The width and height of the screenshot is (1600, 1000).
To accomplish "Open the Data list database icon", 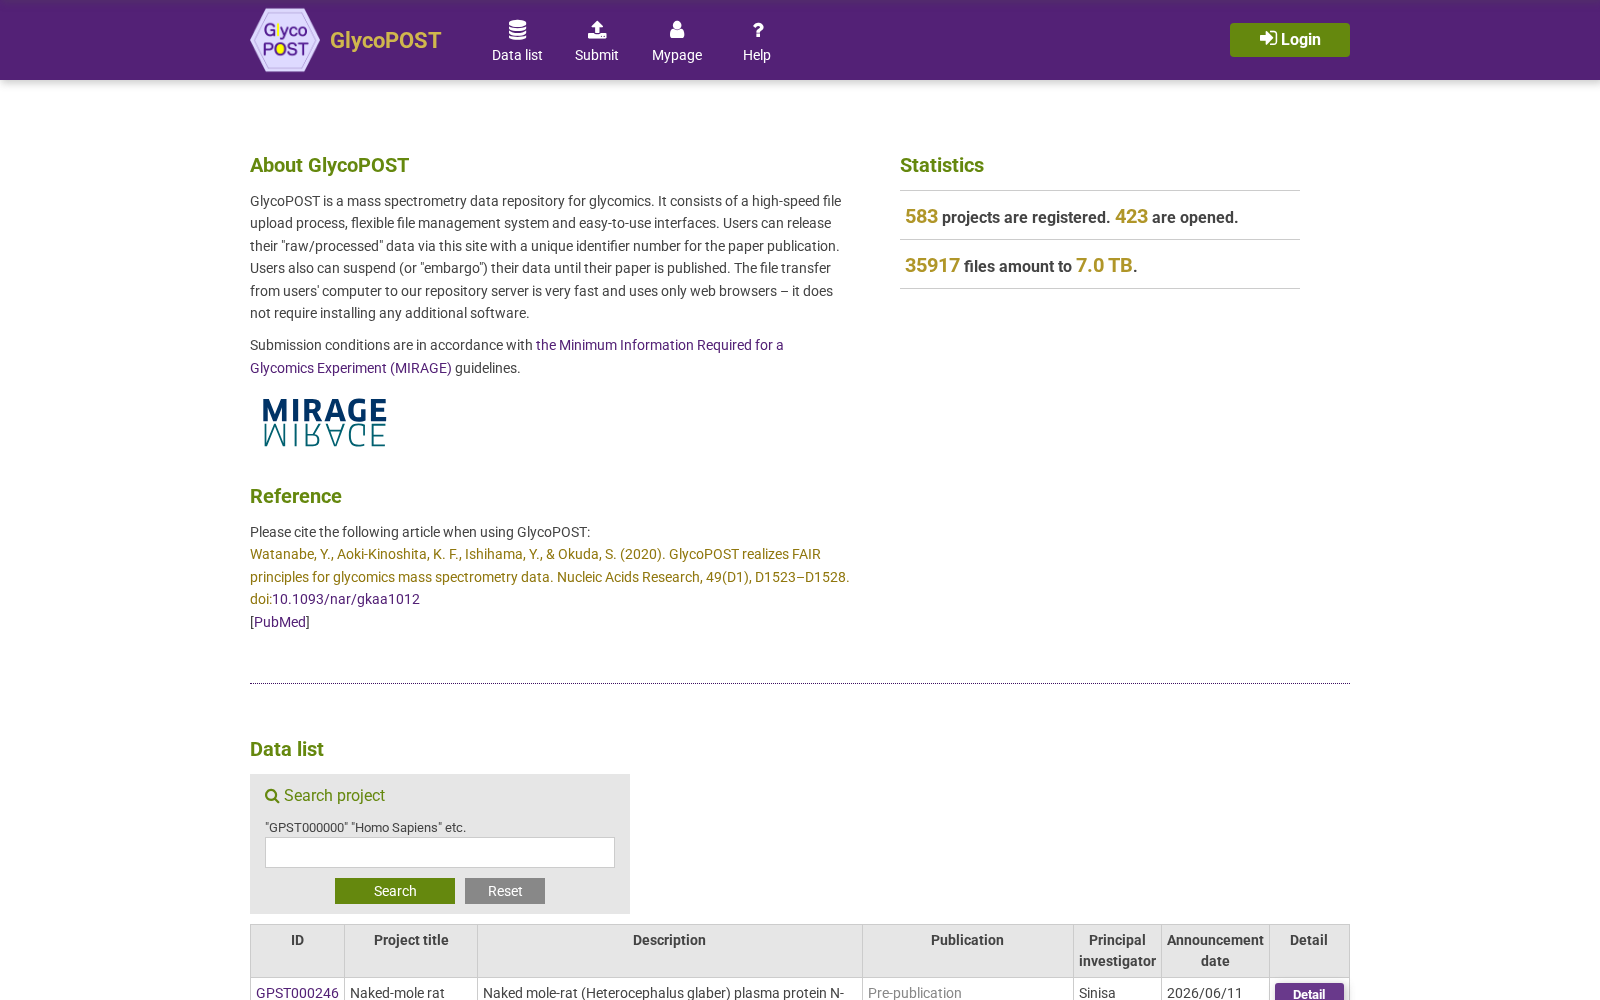I will click(x=517, y=30).
